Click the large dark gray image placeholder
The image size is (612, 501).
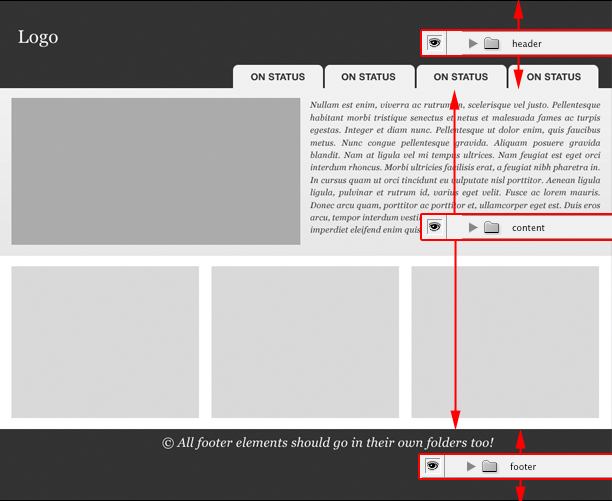[x=156, y=171]
